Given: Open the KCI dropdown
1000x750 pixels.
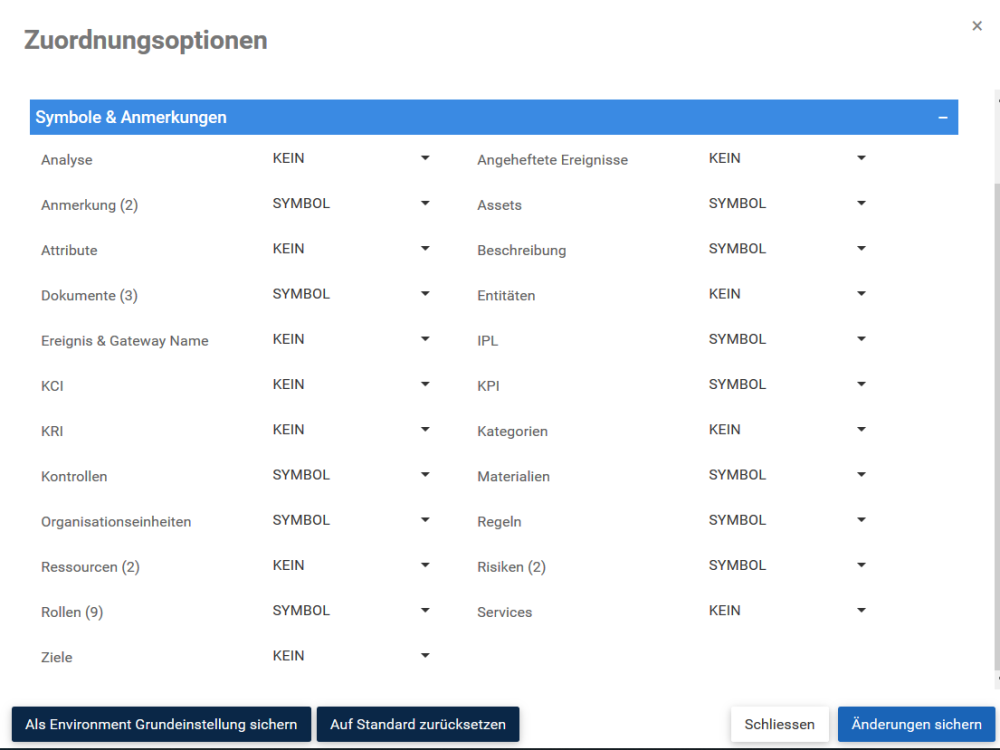Looking at the screenshot, I should coord(351,385).
